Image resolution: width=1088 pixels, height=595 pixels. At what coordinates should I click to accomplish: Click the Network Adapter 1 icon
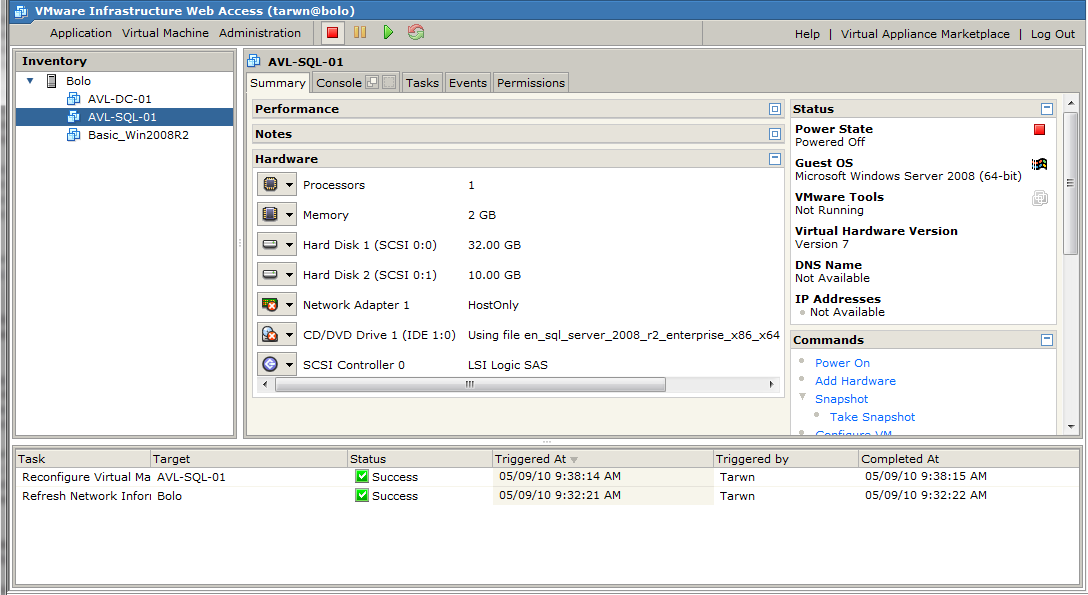[270, 304]
